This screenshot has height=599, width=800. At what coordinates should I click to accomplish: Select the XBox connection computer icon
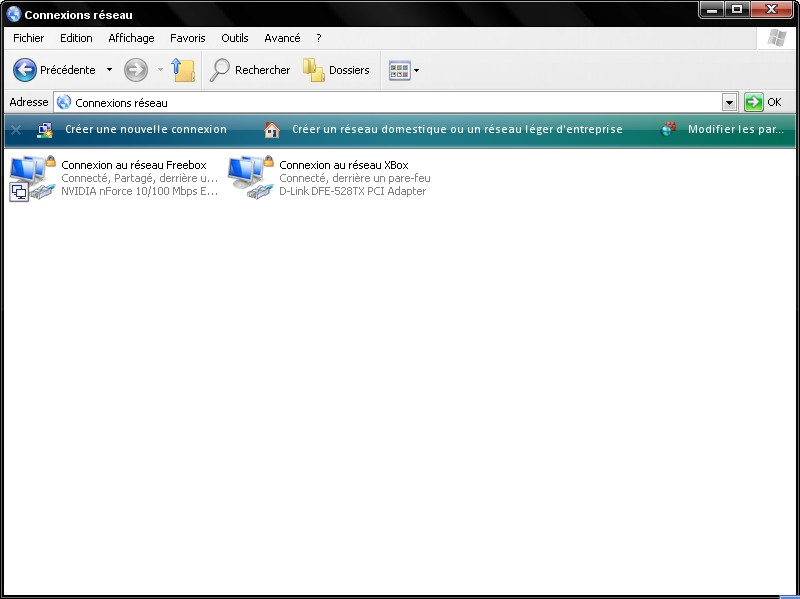(x=251, y=178)
